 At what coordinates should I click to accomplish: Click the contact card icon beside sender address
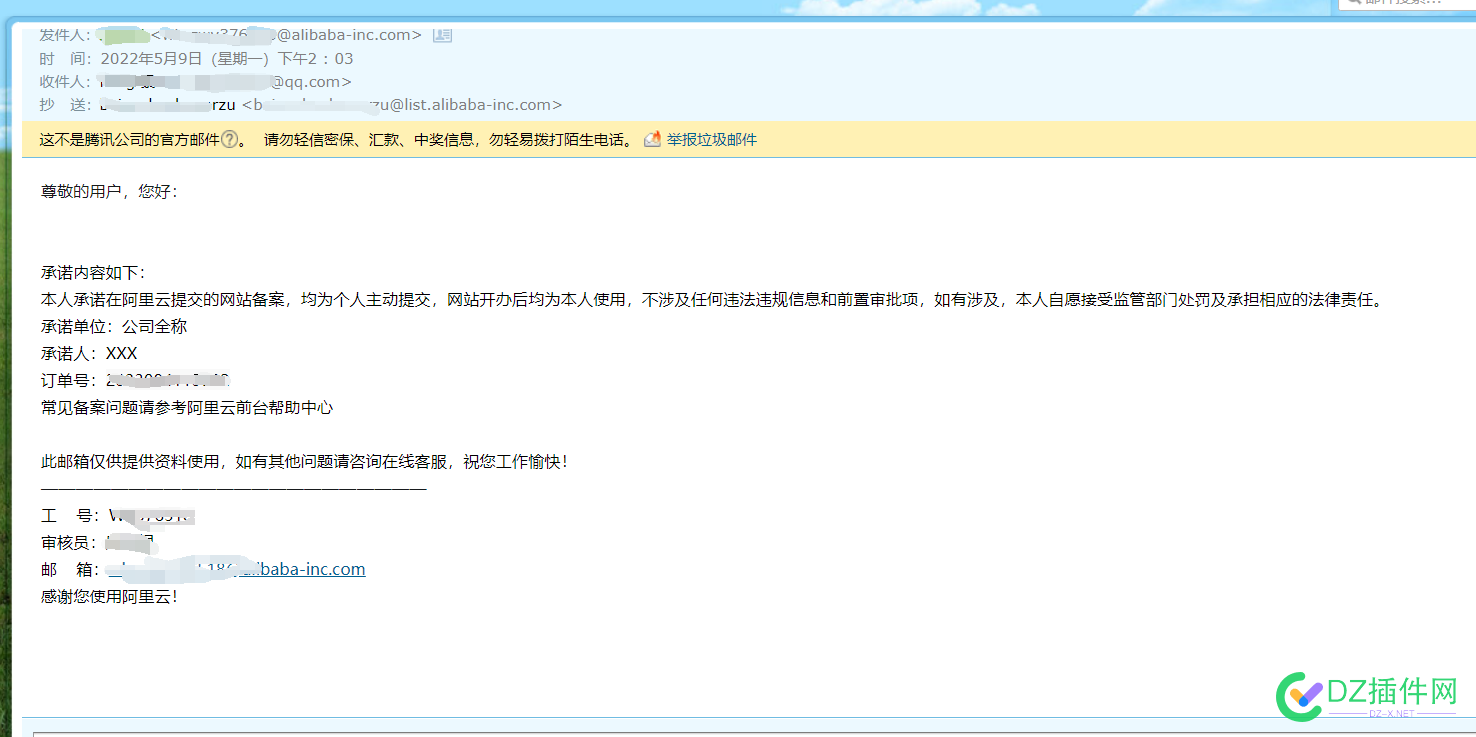(x=442, y=35)
